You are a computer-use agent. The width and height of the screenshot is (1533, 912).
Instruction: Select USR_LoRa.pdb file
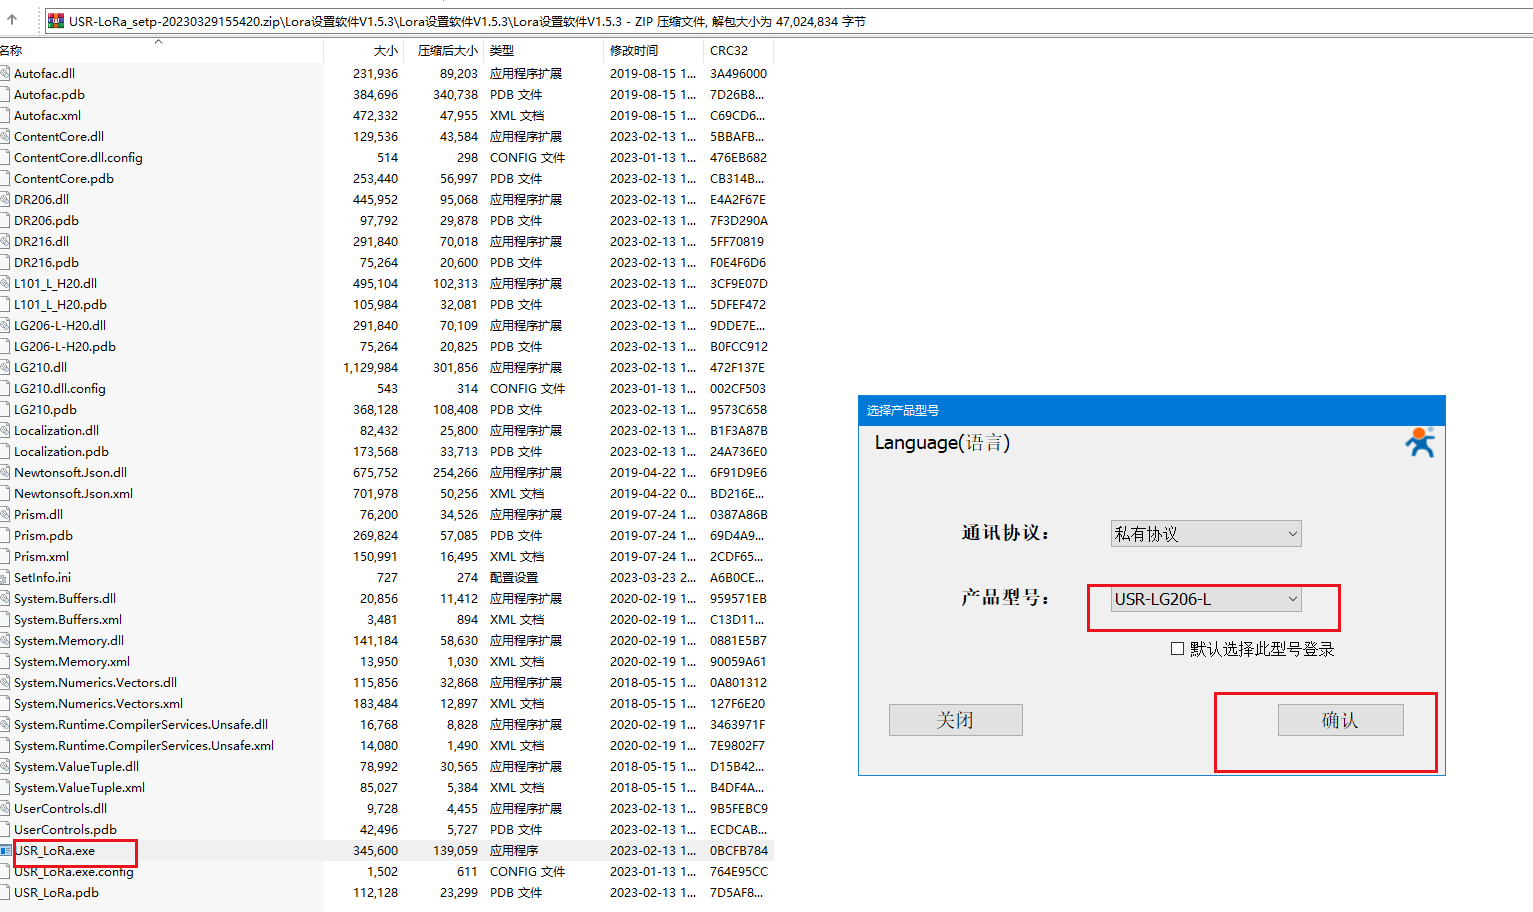(x=56, y=893)
